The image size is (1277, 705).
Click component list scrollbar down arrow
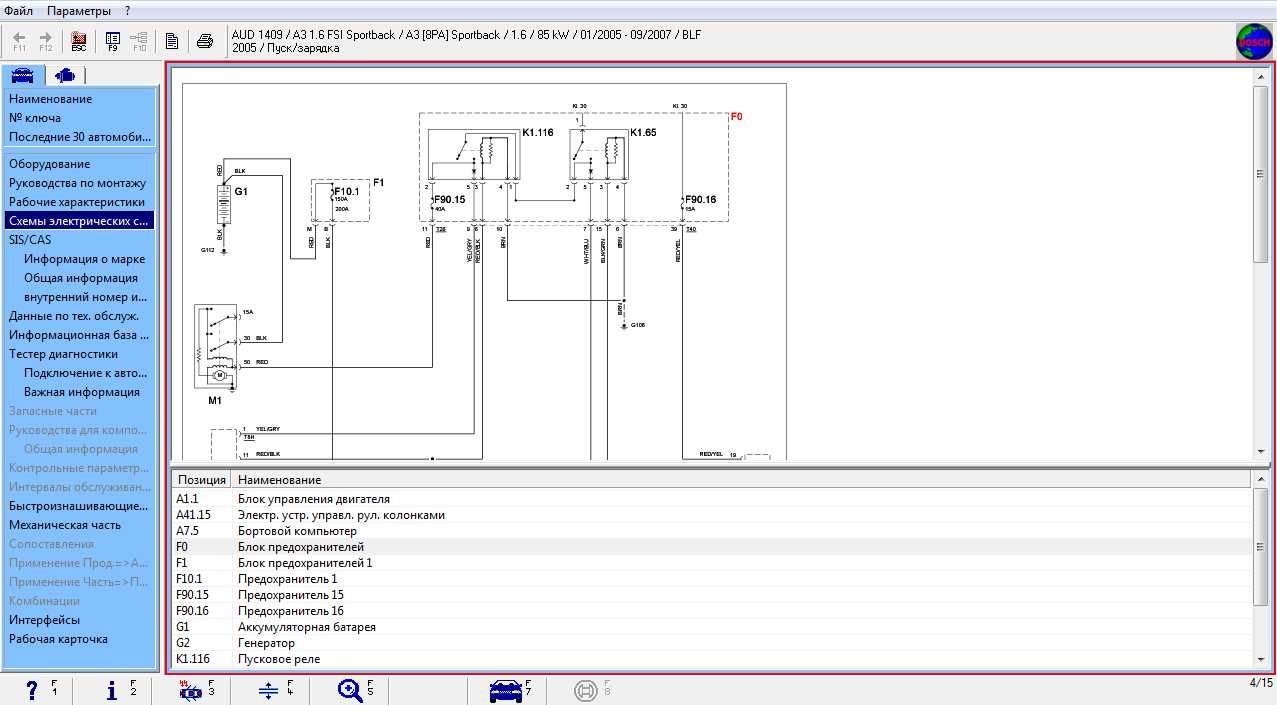point(1261,659)
